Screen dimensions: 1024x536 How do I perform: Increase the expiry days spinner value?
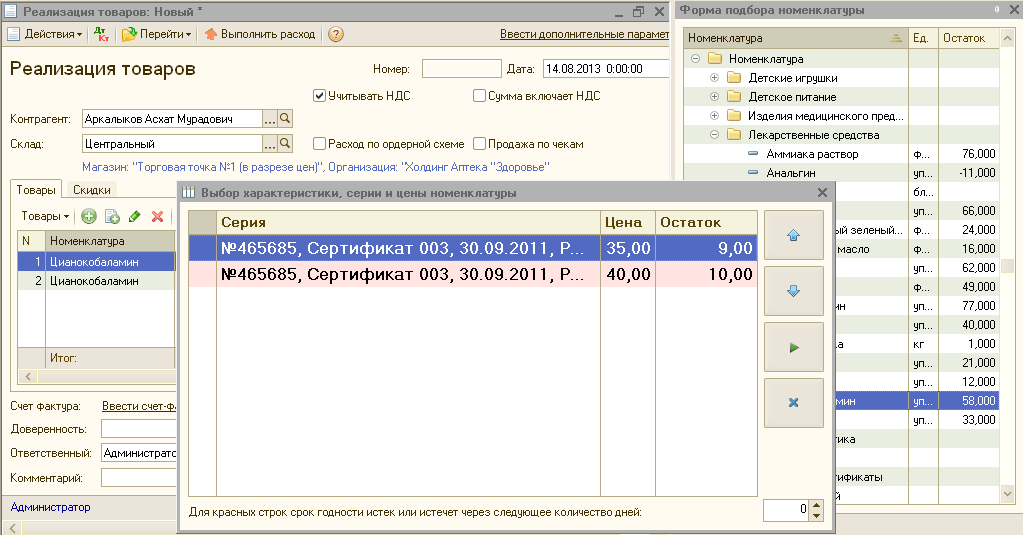(x=817, y=505)
